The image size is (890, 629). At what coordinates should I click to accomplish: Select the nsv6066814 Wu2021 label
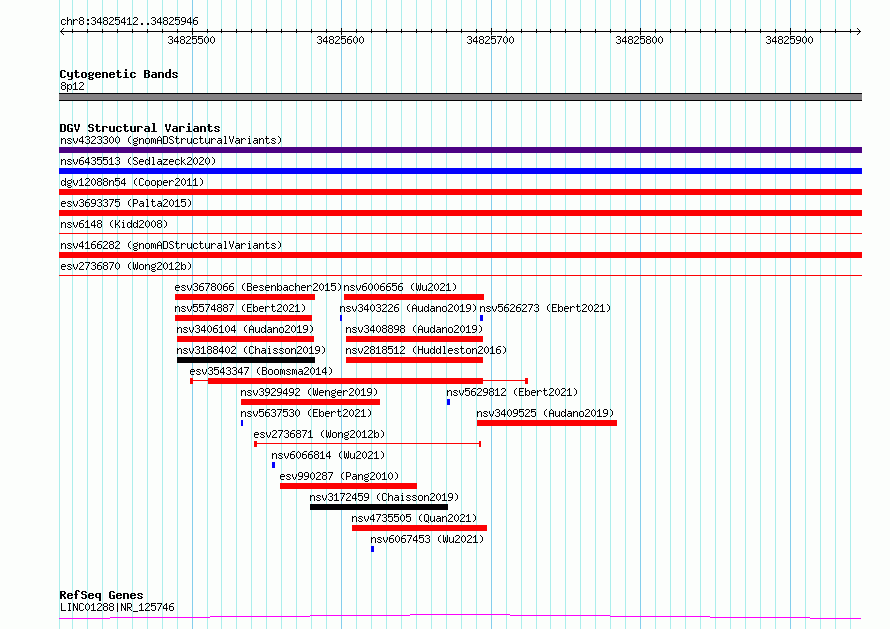coord(328,455)
